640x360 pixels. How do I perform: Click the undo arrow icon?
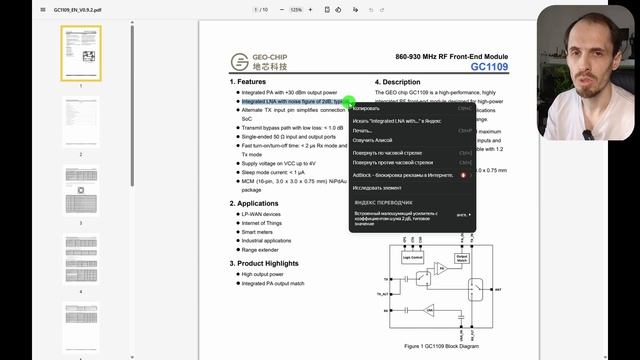pos(371,10)
